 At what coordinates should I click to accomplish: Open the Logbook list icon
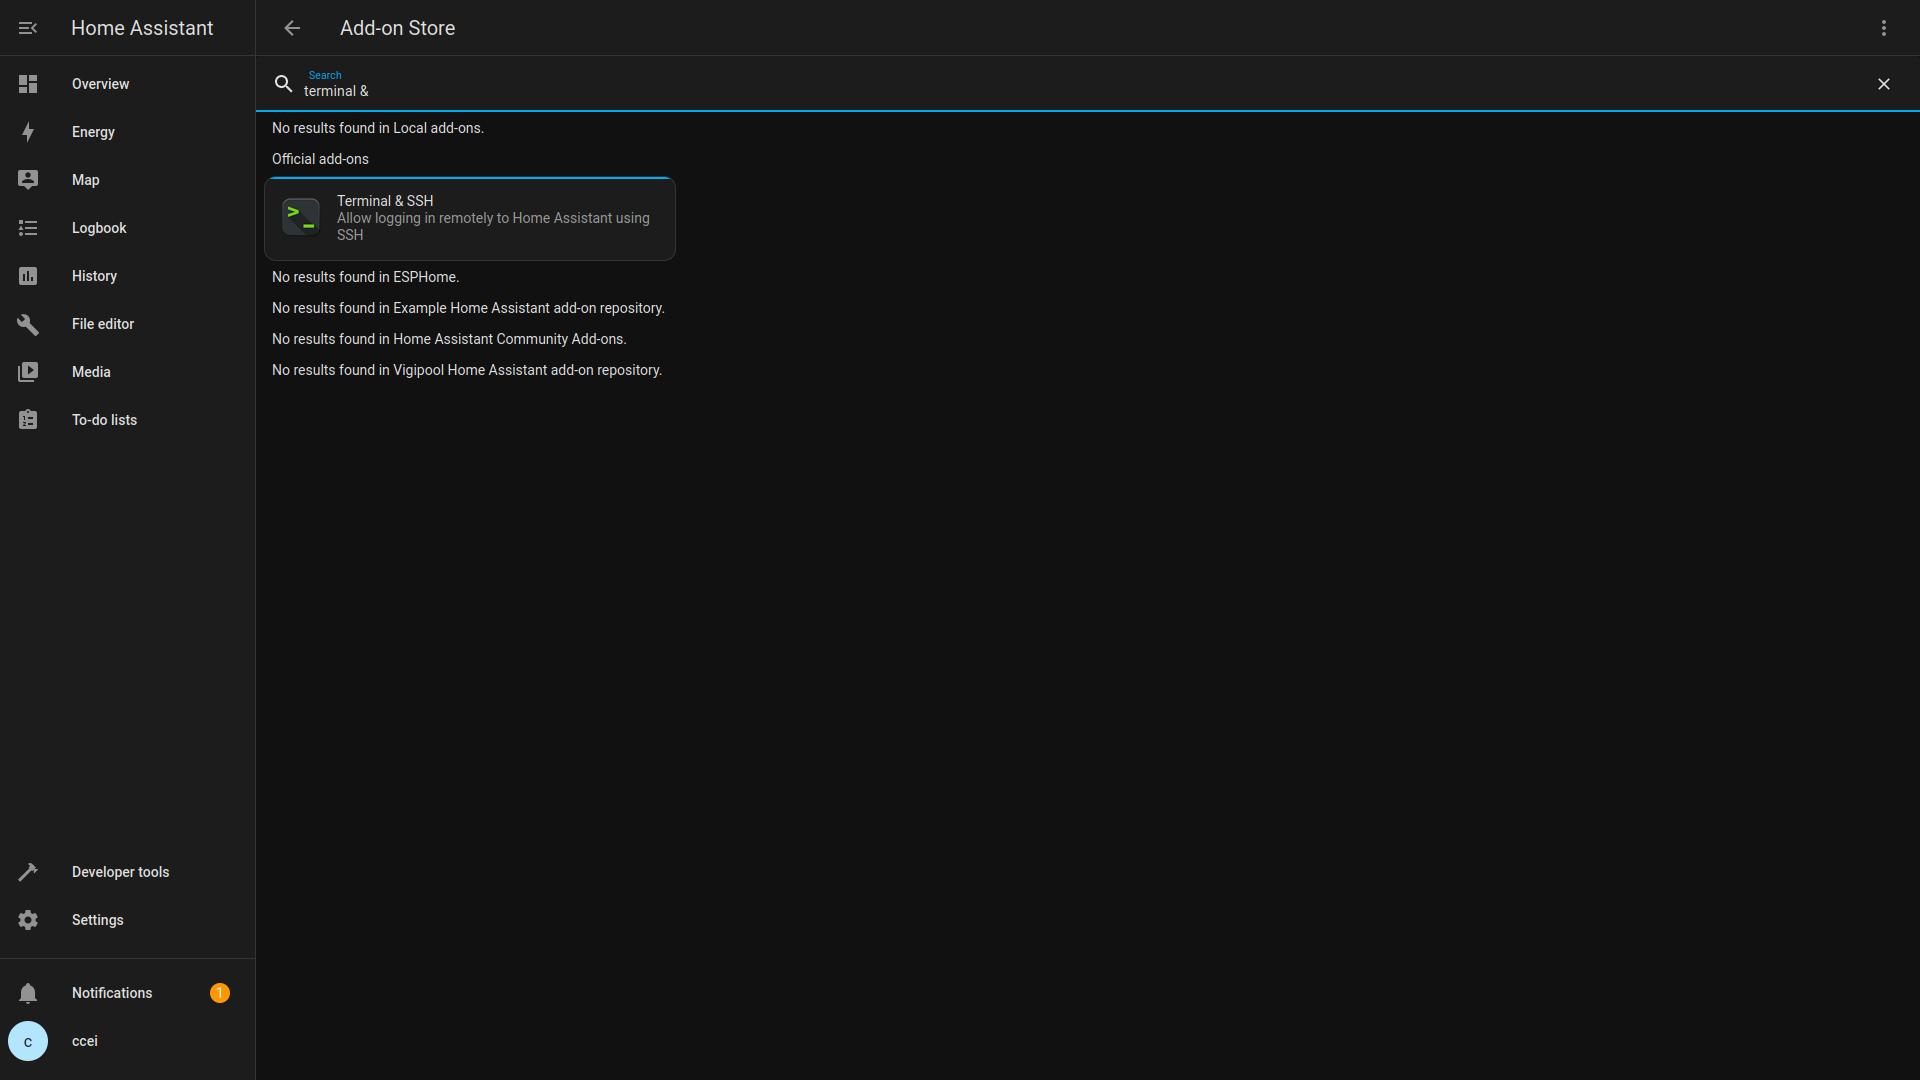(28, 228)
